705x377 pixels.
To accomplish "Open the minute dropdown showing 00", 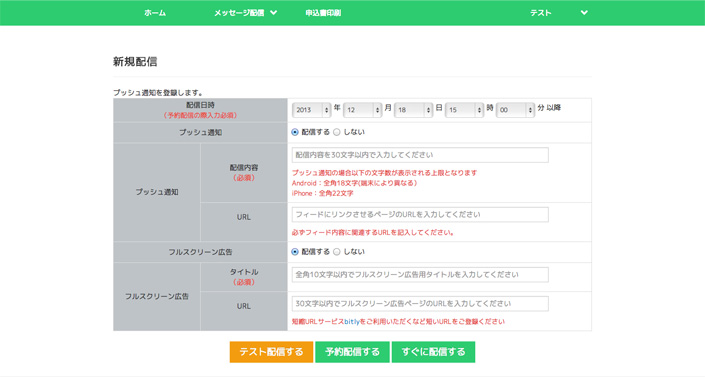I will point(515,110).
